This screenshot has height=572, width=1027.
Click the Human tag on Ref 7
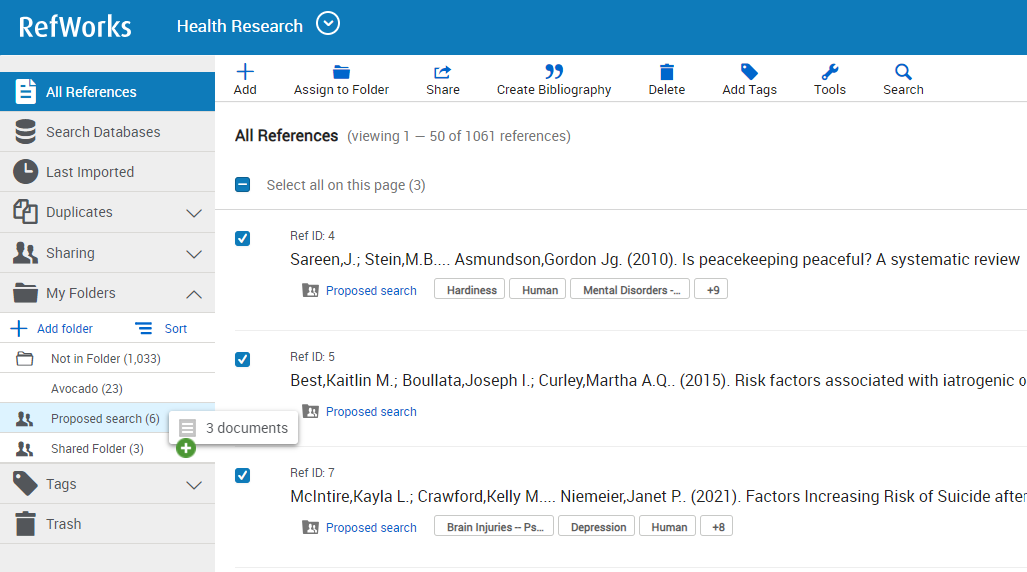pyautogui.click(x=668, y=527)
